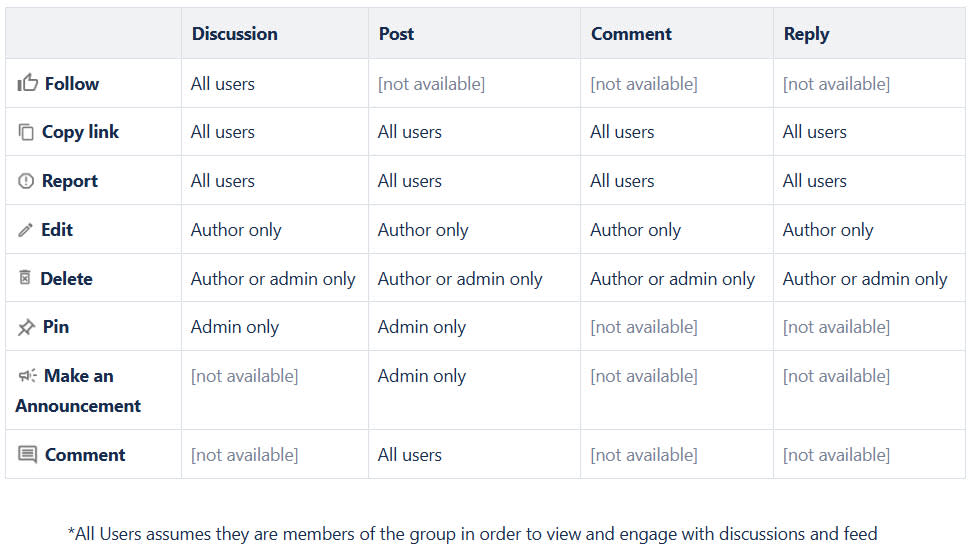972x550 pixels.
Task: Click the Edit pencil icon
Action: pyautogui.click(x=26, y=230)
